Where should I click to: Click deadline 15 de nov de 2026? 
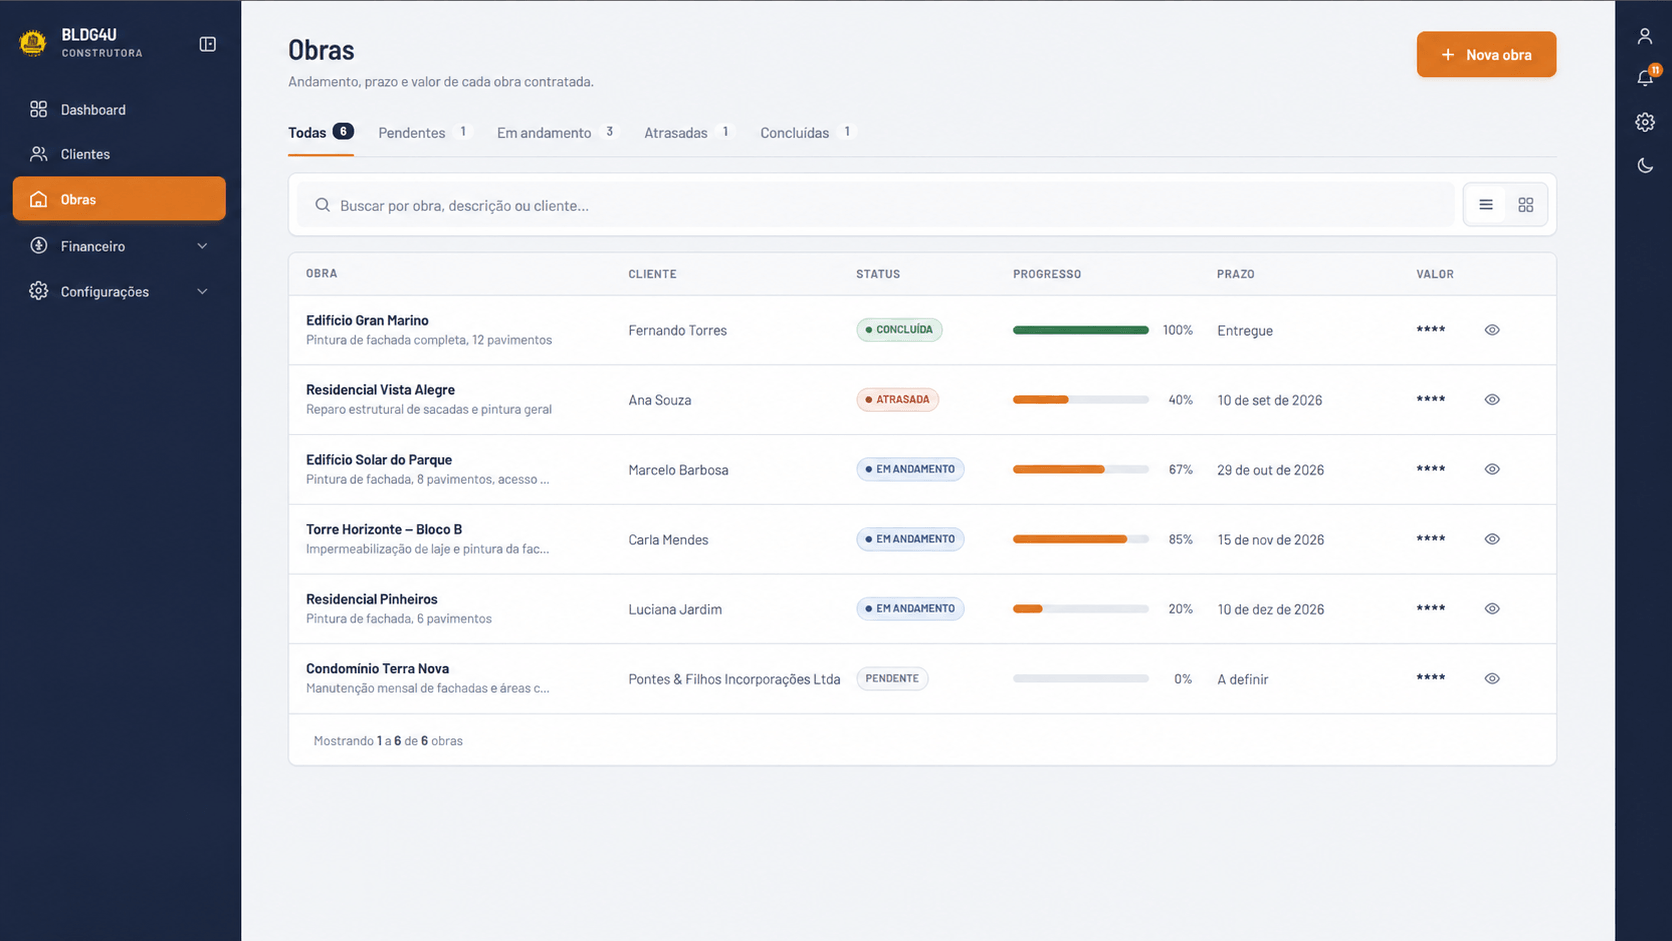click(x=1270, y=540)
